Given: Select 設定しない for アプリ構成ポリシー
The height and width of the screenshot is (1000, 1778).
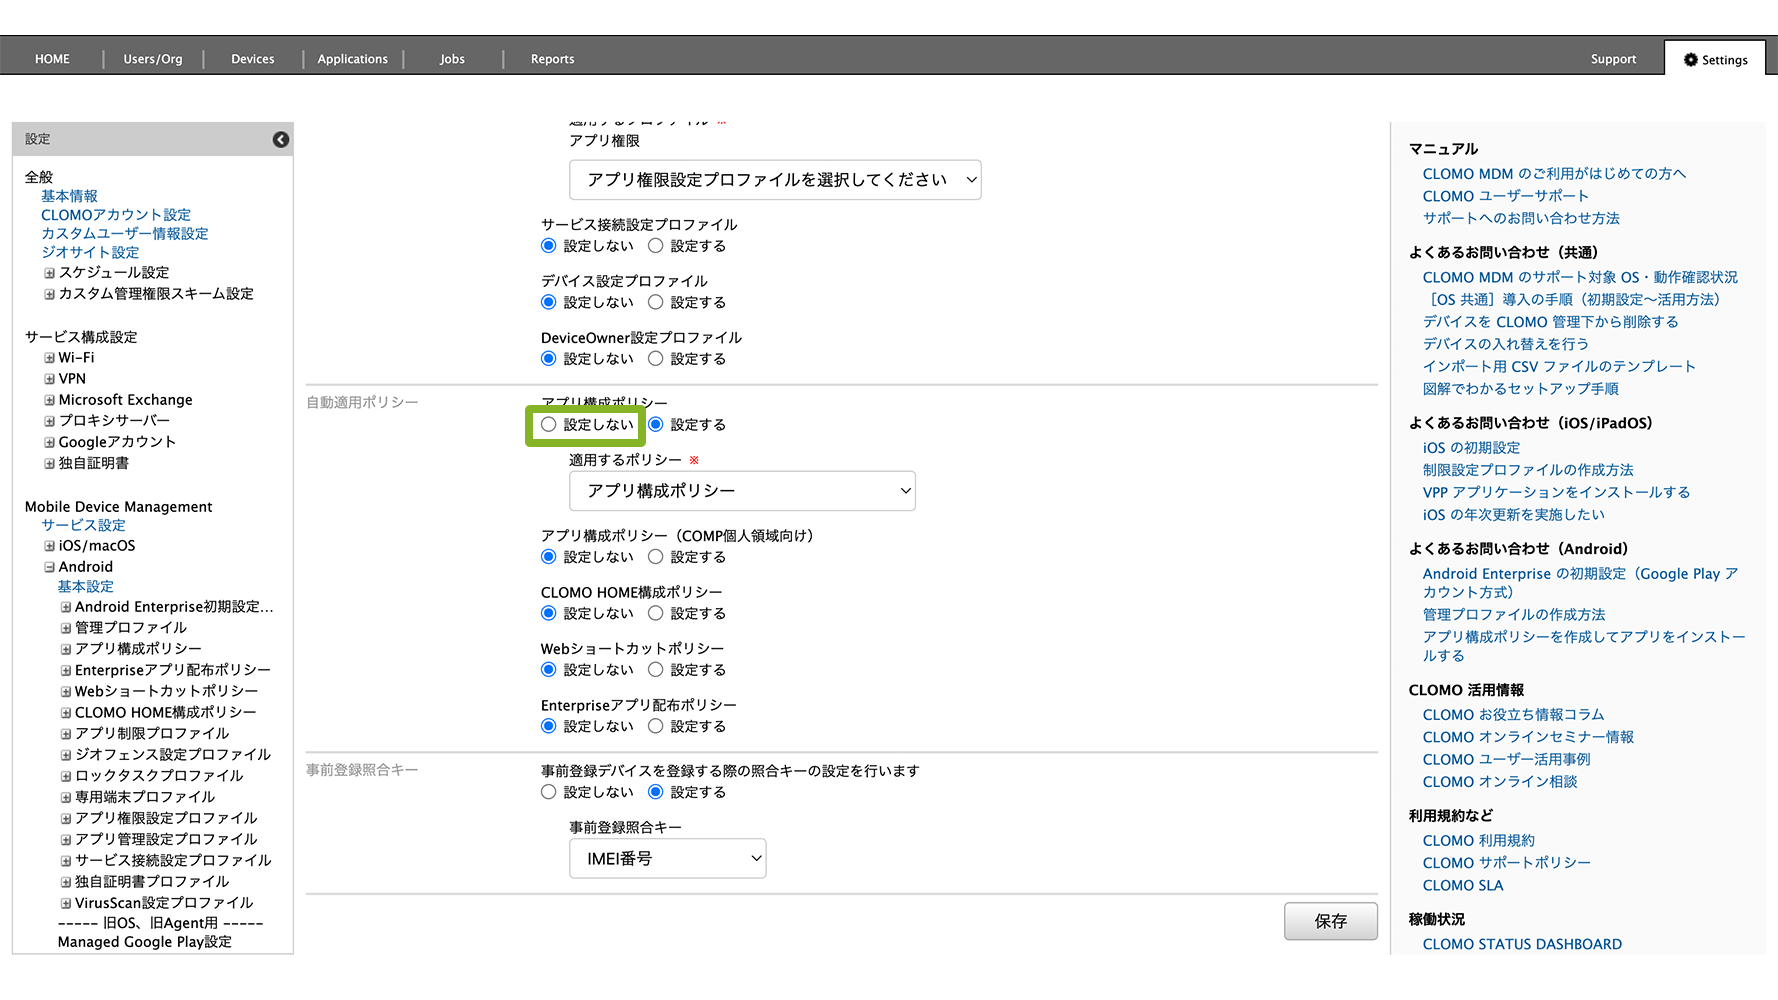Looking at the screenshot, I should 549,425.
